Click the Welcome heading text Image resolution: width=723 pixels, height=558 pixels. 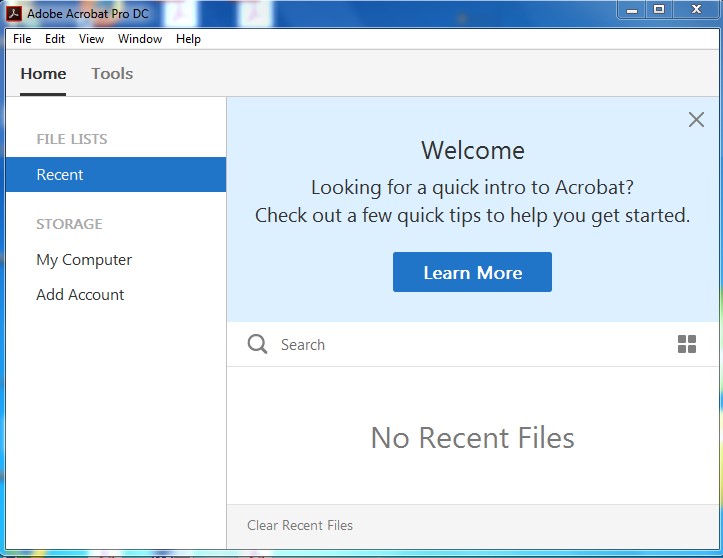point(473,151)
